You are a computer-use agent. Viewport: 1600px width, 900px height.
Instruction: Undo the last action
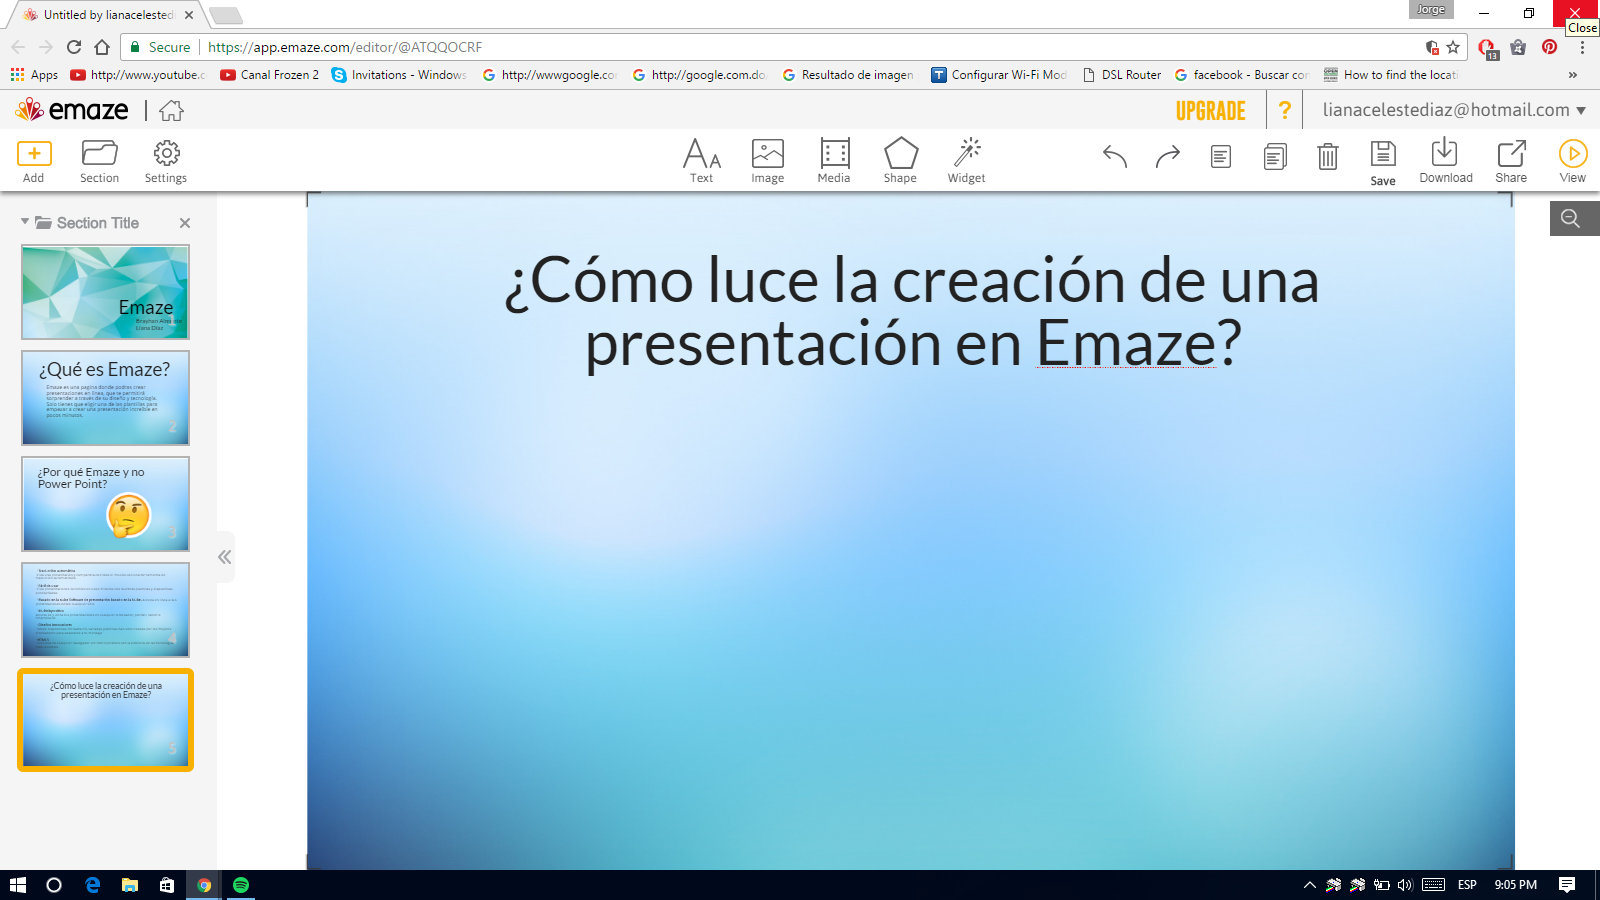pyautogui.click(x=1115, y=156)
